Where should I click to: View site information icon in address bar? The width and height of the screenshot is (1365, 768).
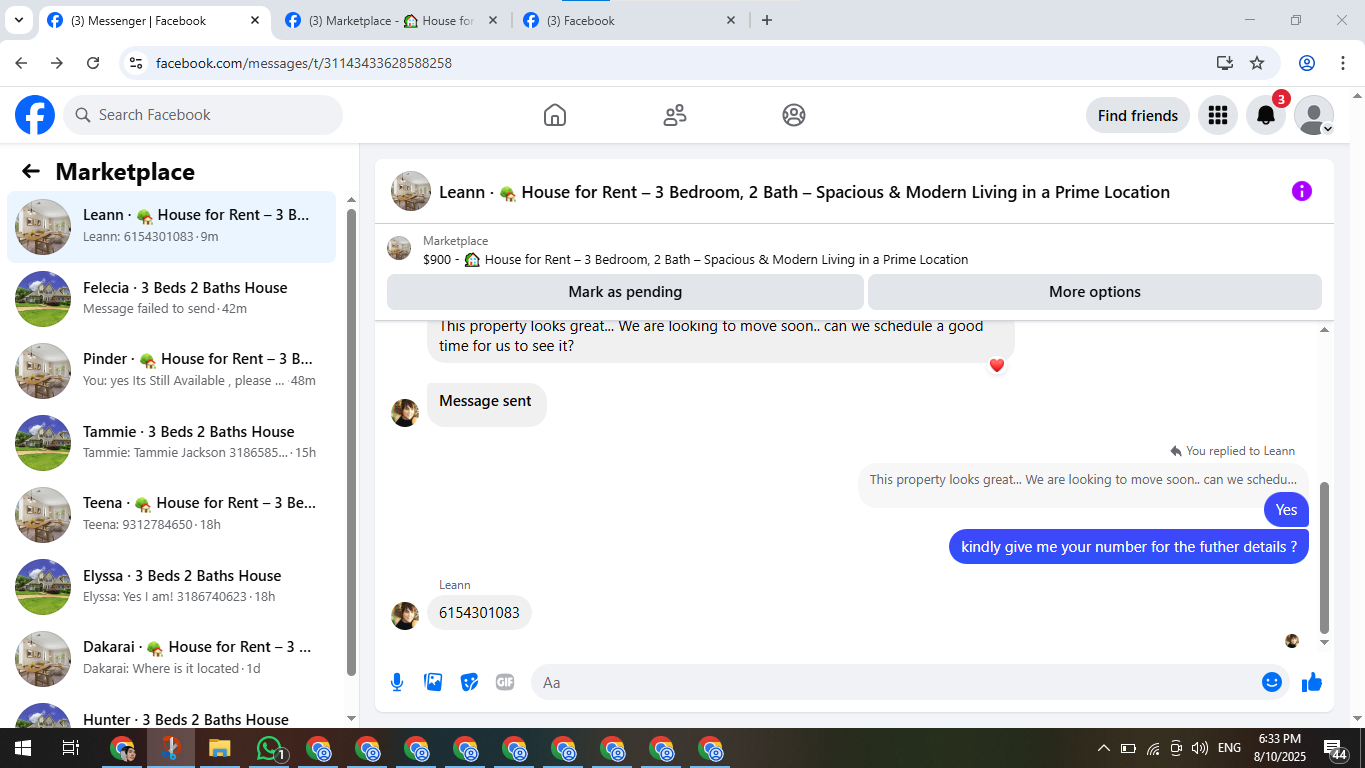(x=136, y=63)
